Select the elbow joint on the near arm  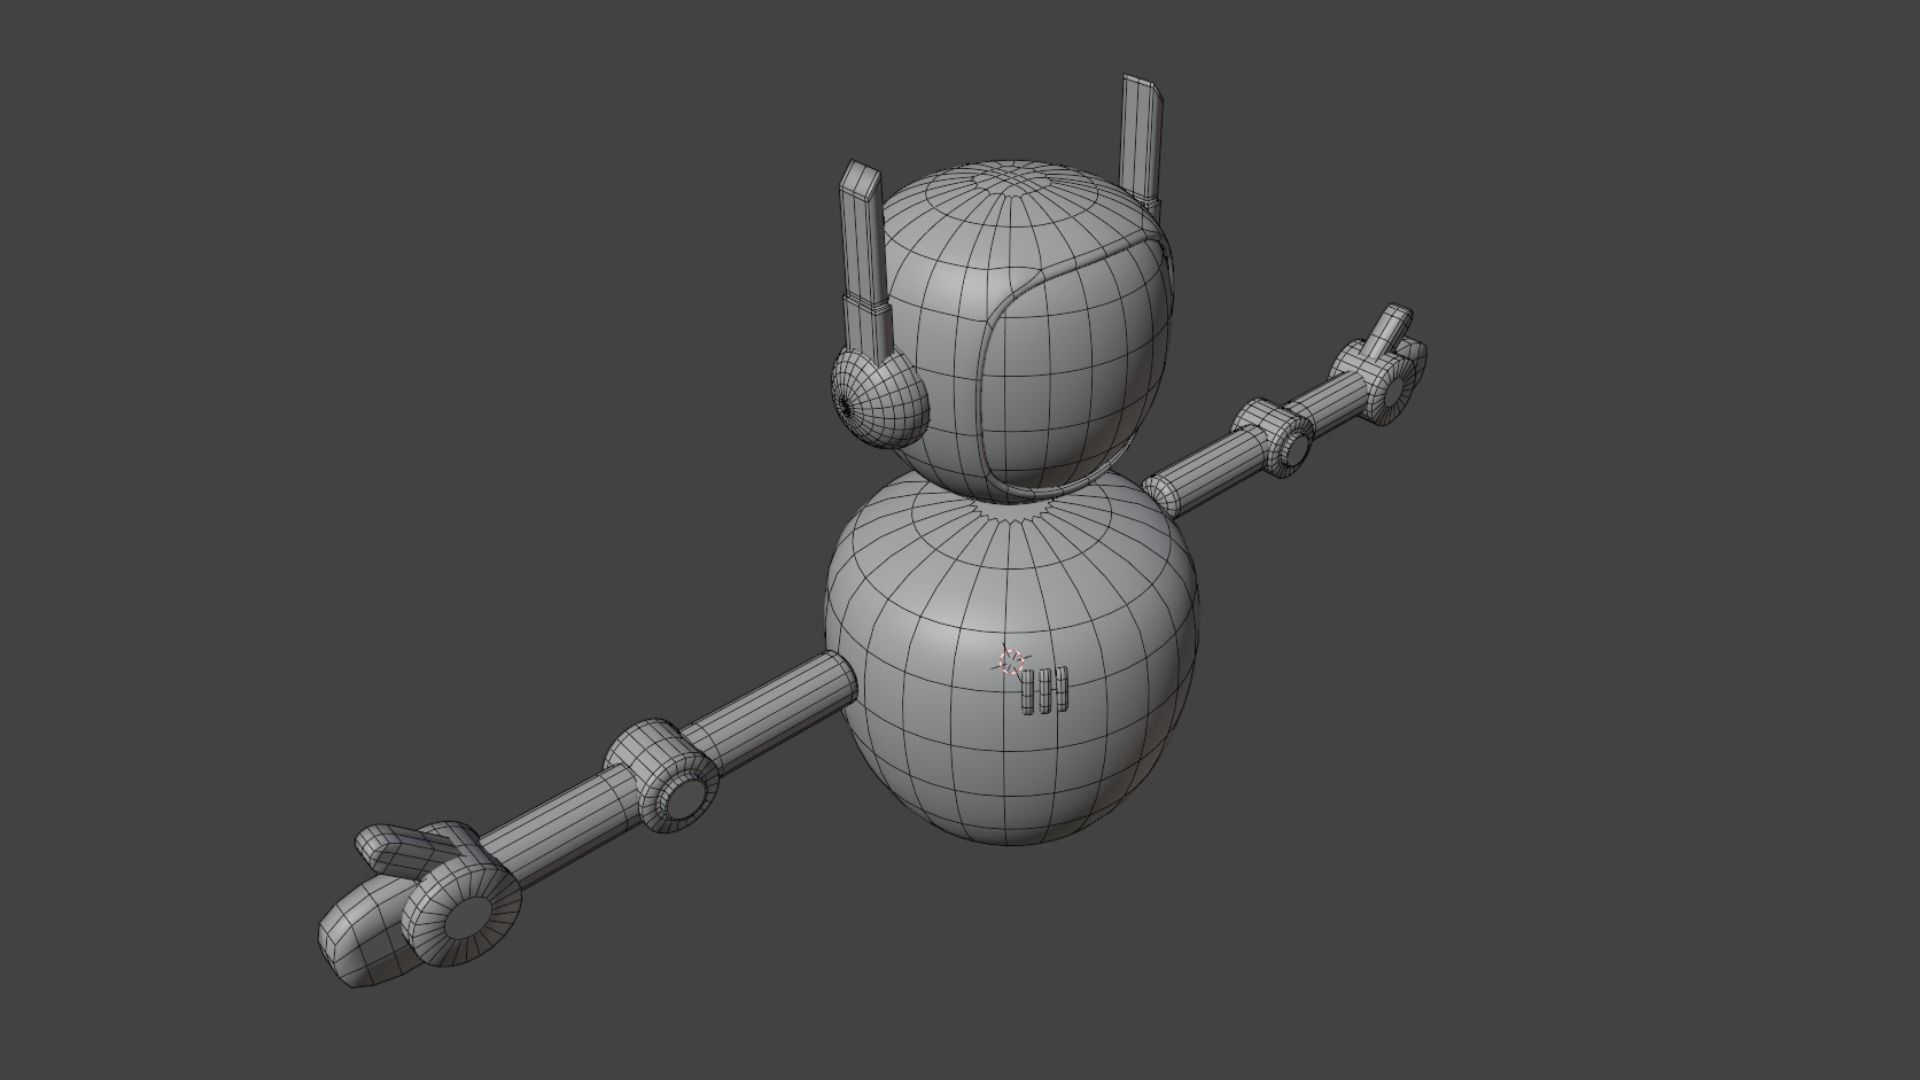click(664, 775)
